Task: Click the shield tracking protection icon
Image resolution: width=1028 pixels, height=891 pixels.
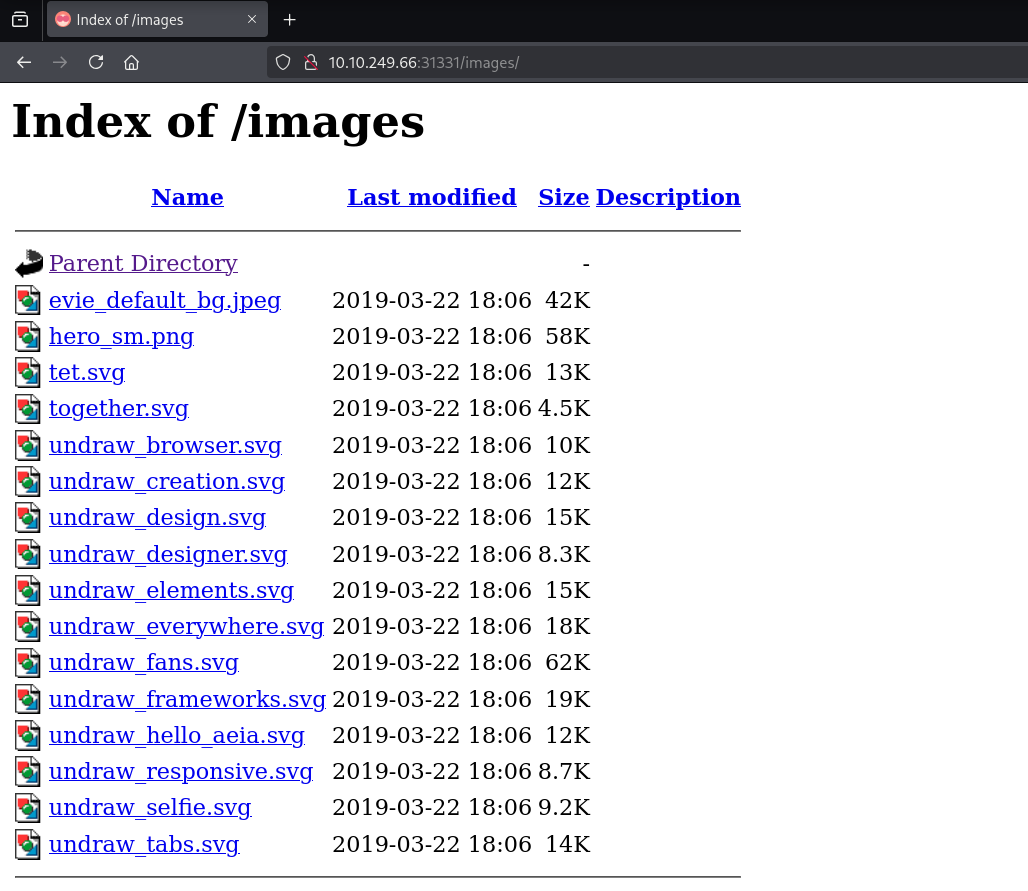Action: (x=283, y=62)
